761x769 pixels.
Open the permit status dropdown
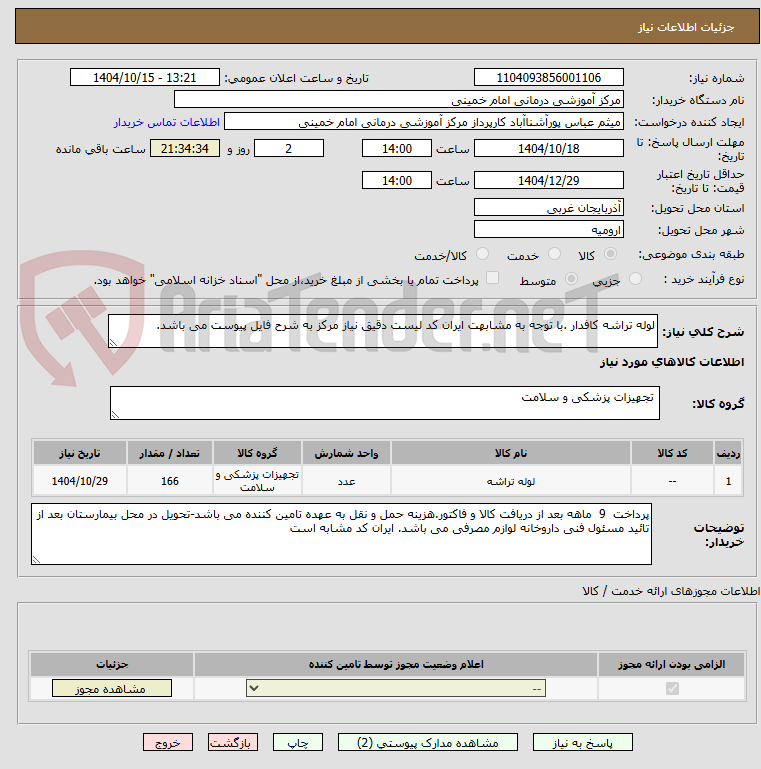click(396, 689)
